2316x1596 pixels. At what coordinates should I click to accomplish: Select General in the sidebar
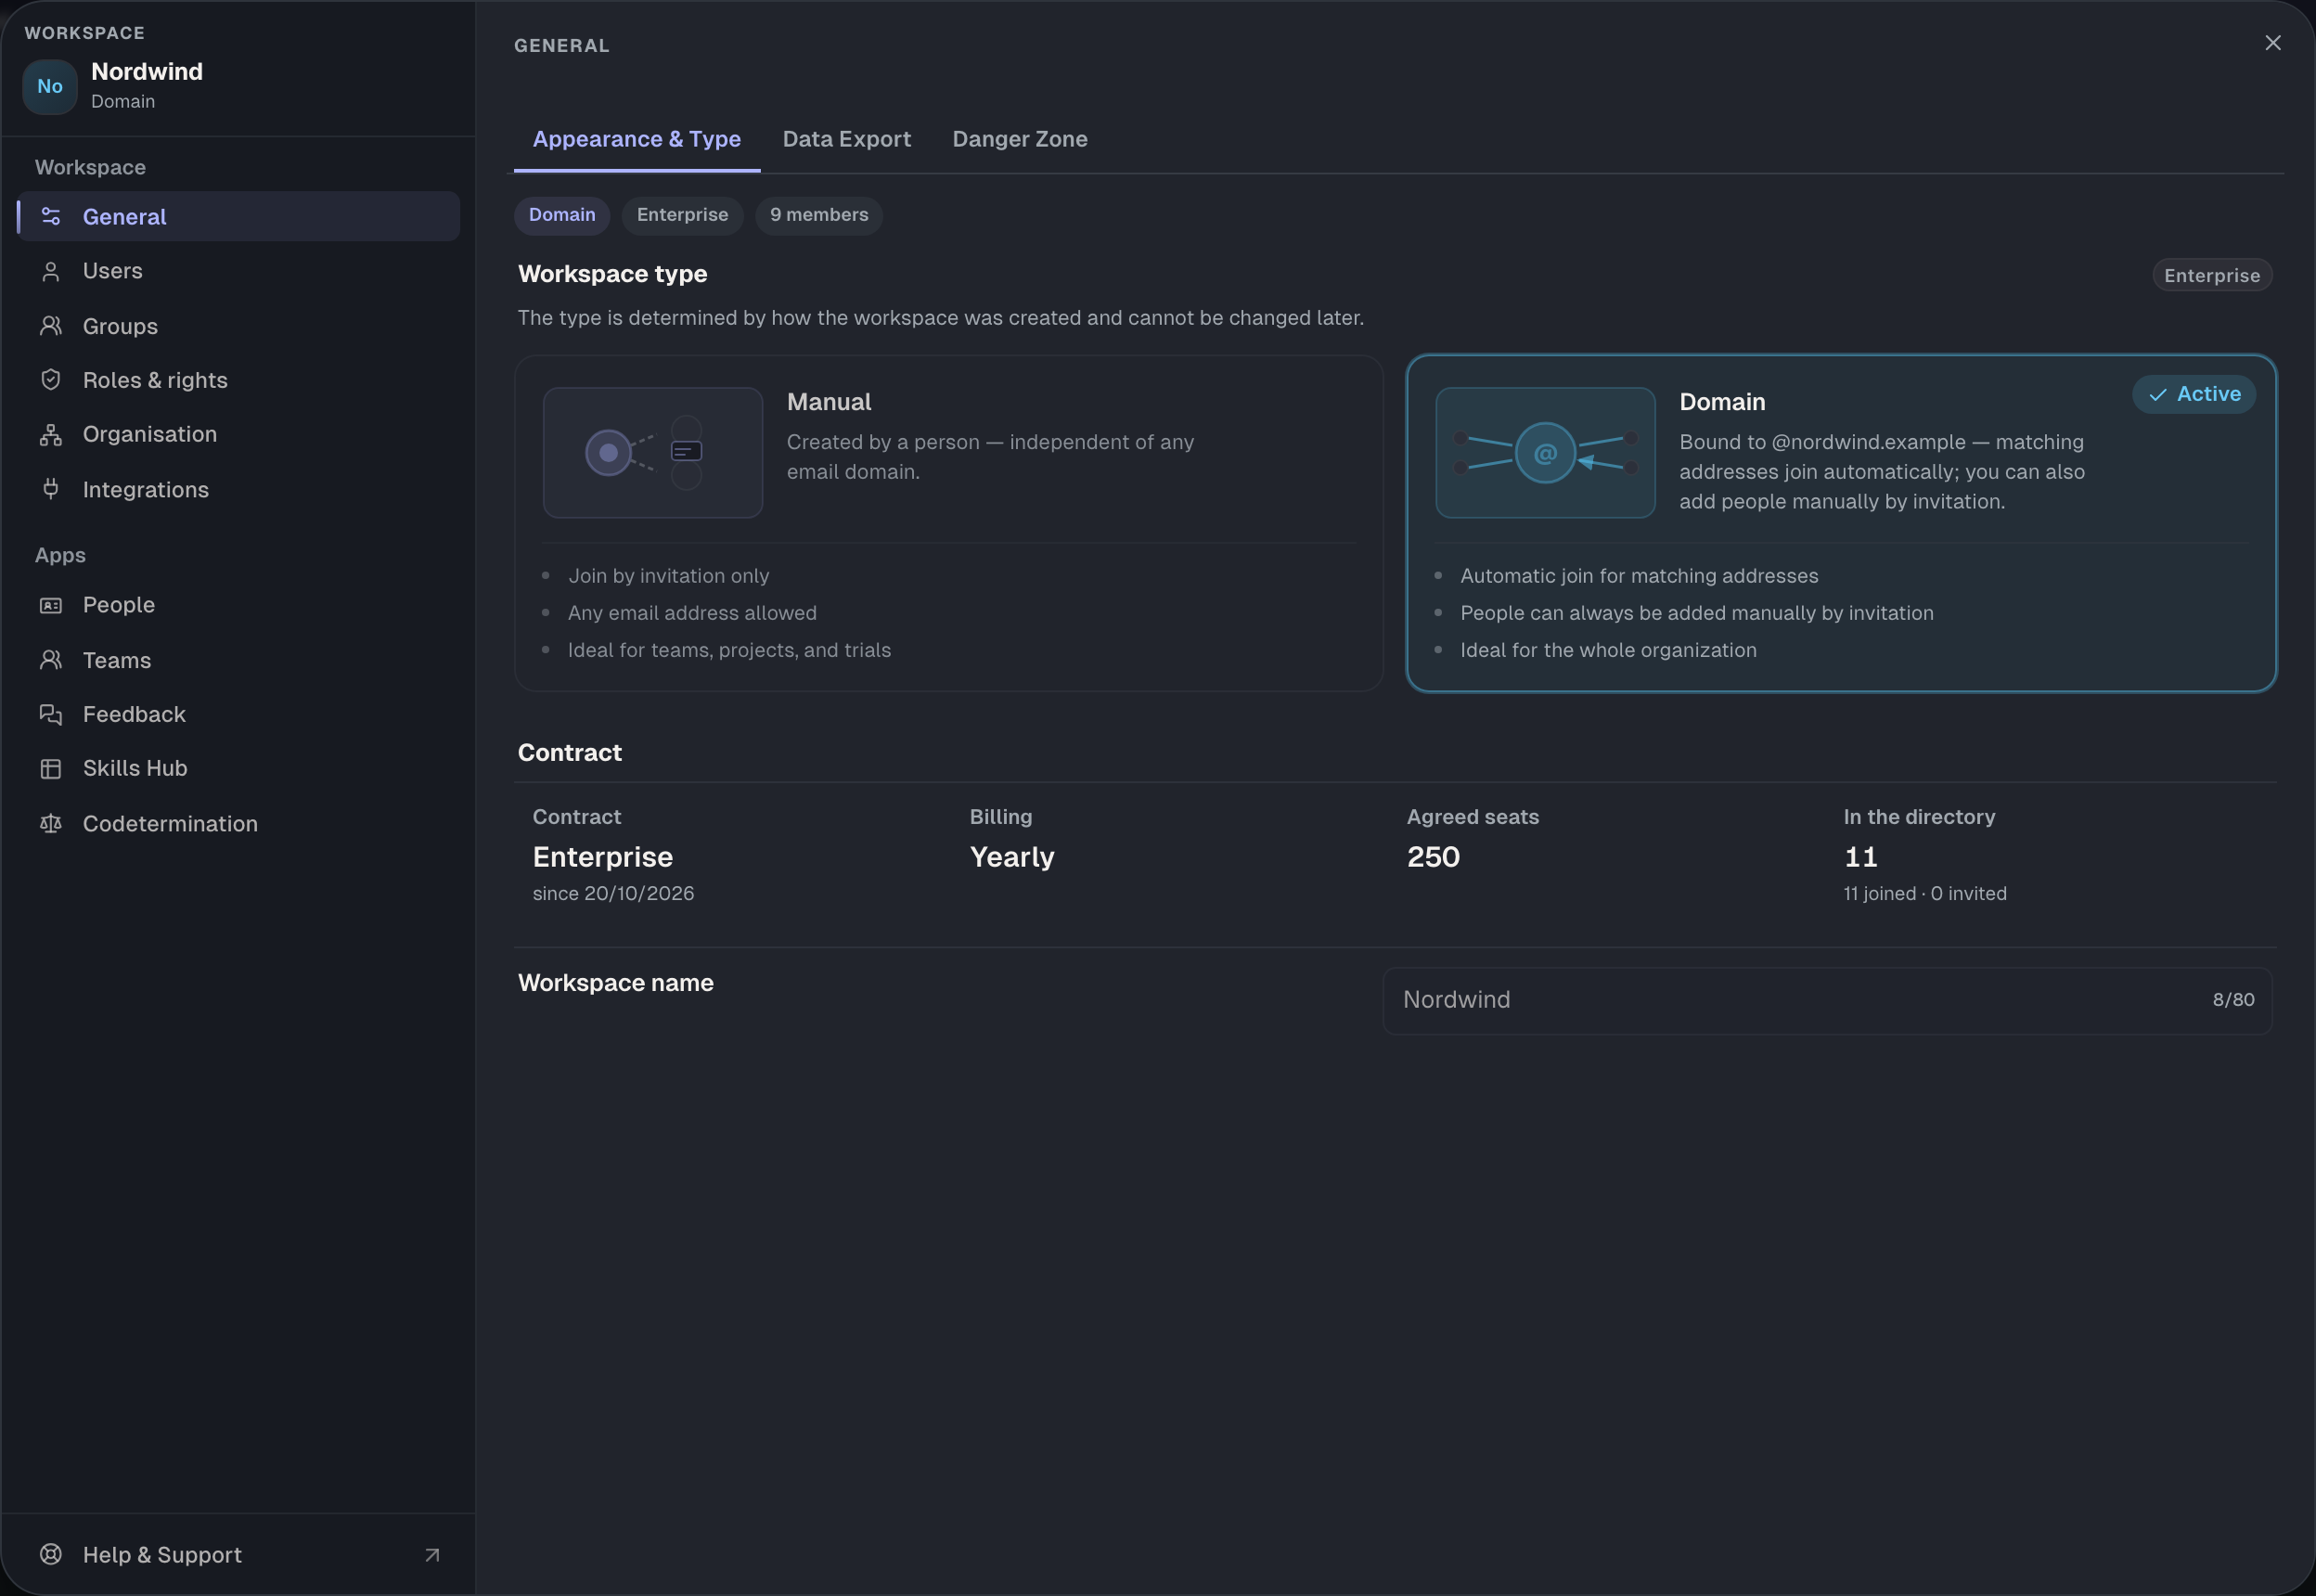point(239,216)
